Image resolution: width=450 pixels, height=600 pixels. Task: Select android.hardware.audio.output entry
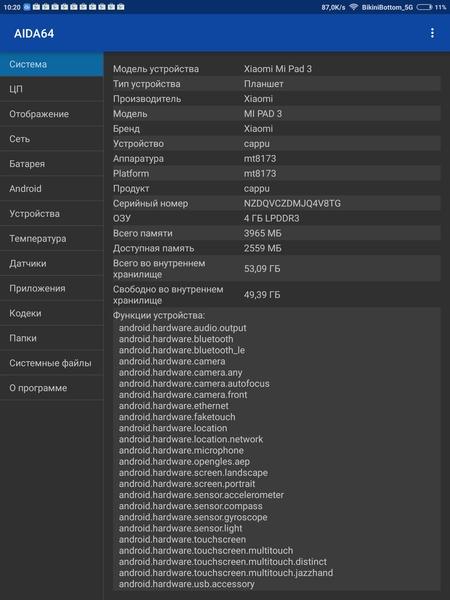[x=183, y=328]
